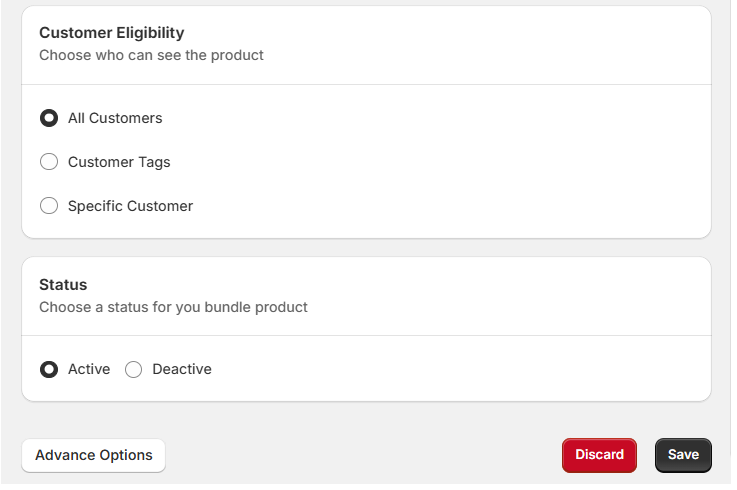Click the divider line under the Status description
Image resolution: width=737 pixels, height=490 pixels.
(x=366, y=335)
